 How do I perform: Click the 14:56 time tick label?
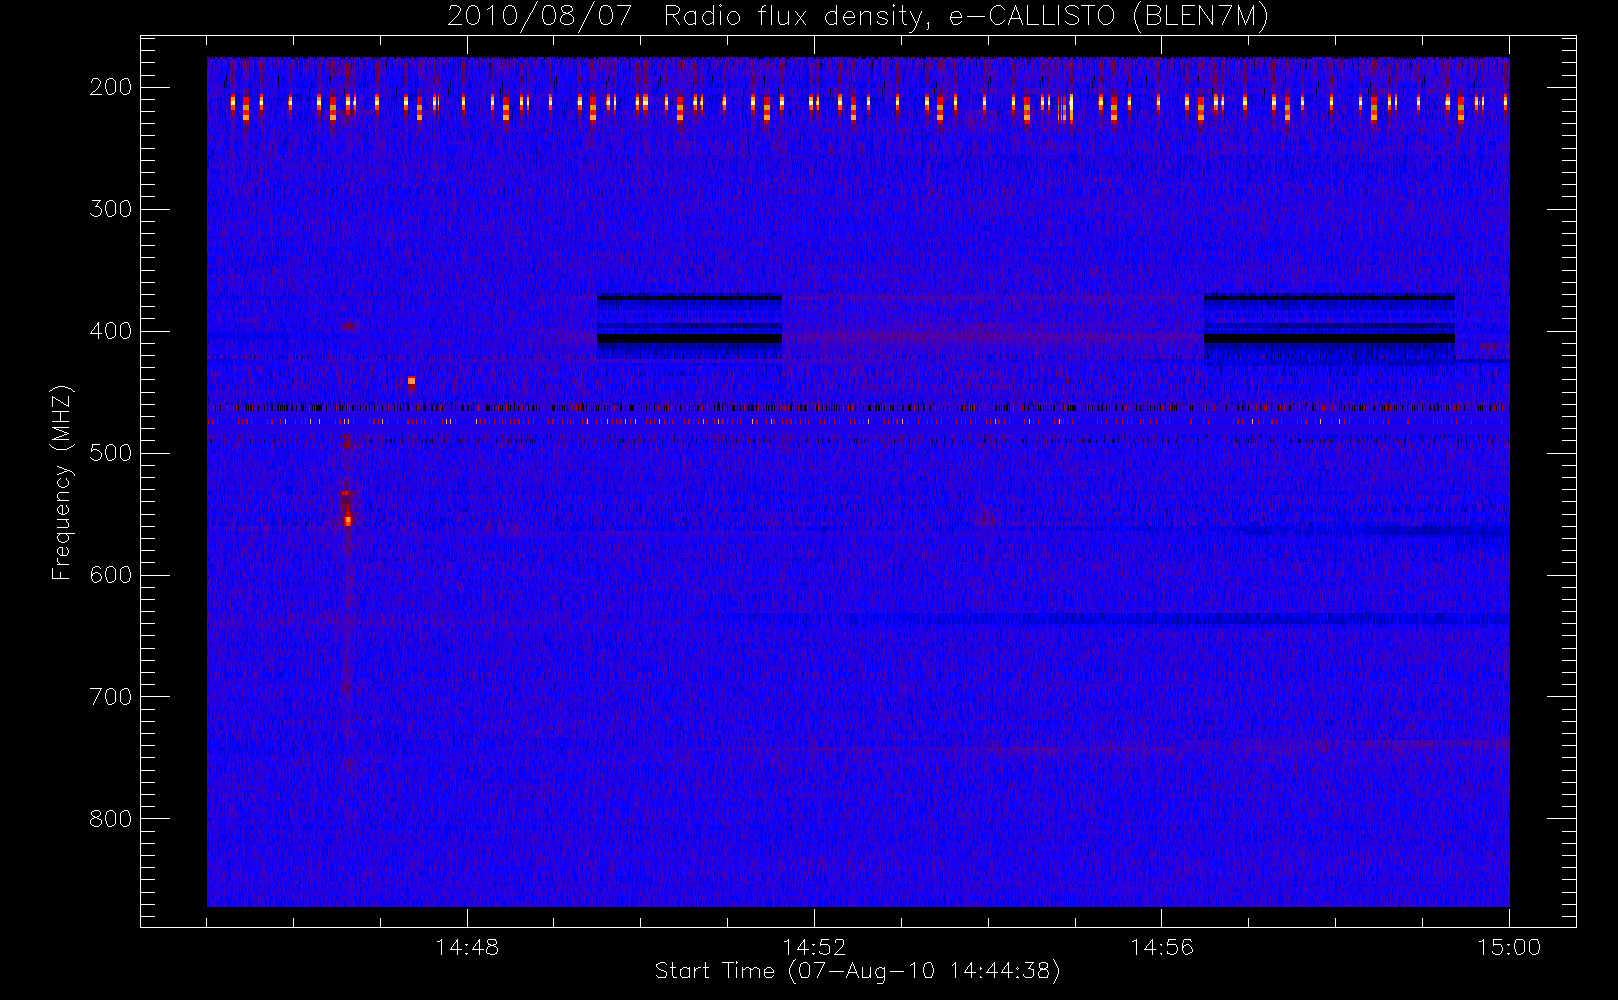(1161, 947)
